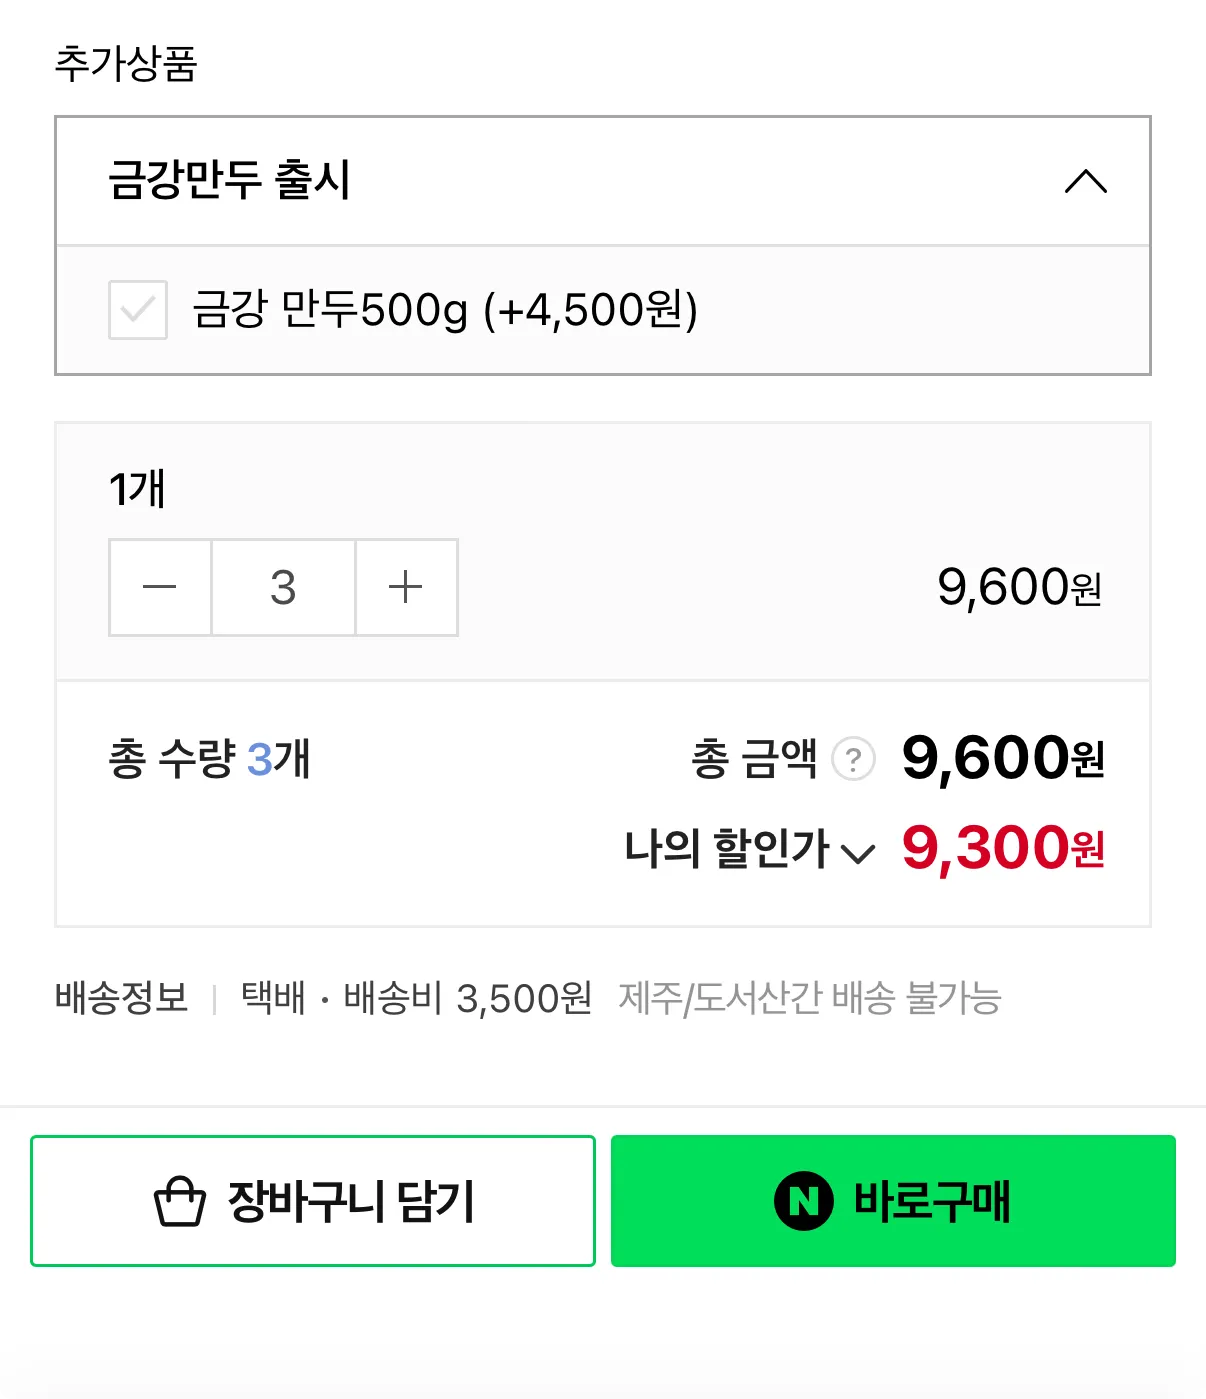Click the 택배 배송비 3,500원 text

pos(416,998)
